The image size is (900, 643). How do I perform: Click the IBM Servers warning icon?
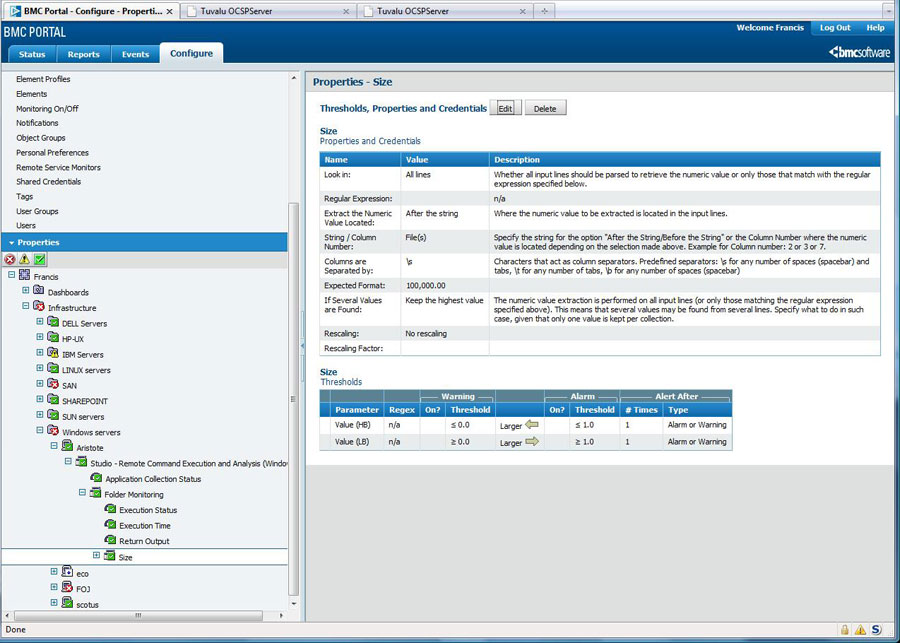point(53,354)
